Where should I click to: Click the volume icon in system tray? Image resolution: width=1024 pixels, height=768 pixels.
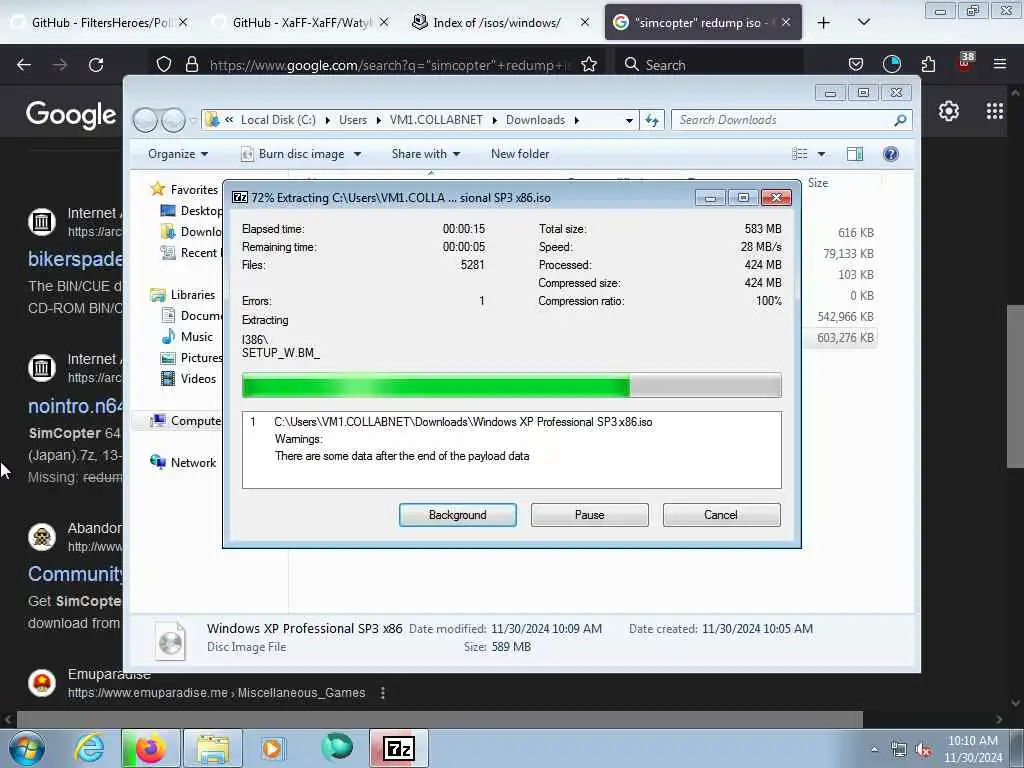pyautogui.click(x=922, y=750)
